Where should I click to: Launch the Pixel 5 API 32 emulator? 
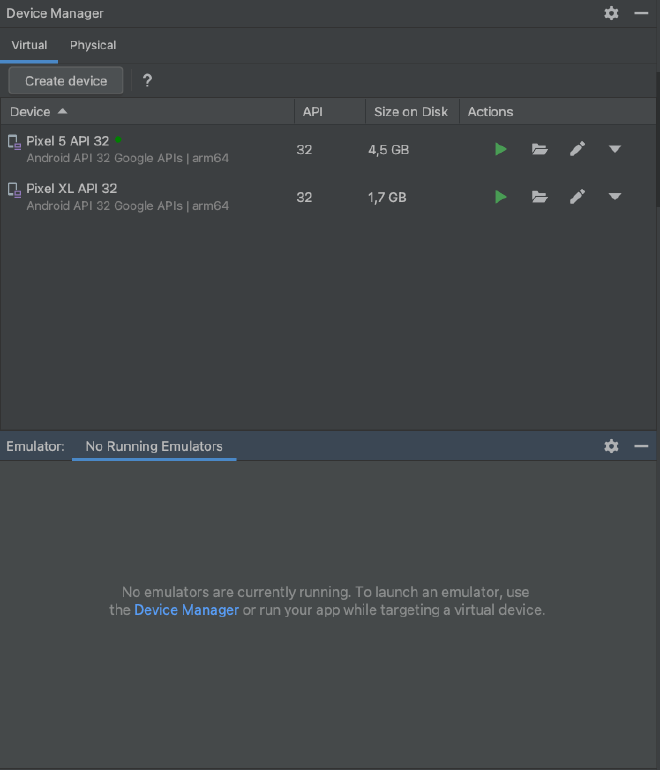[x=501, y=150]
